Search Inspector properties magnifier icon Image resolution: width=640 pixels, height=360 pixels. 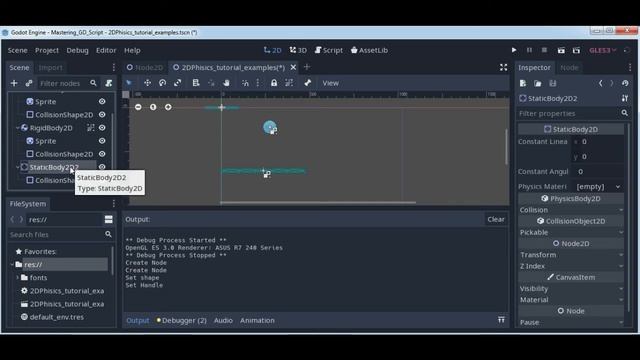click(624, 113)
